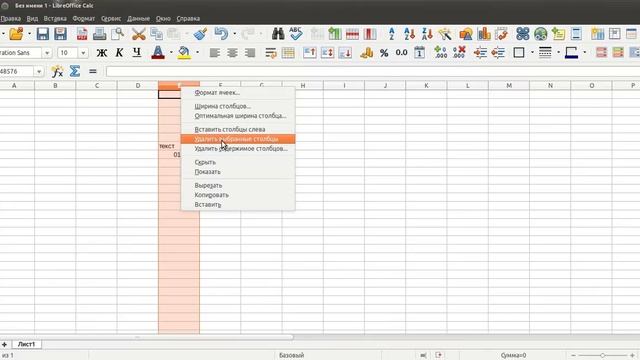This screenshot has height=360, width=640.
Task: Expand the border style dropdown arrow
Action: pos(558,53)
